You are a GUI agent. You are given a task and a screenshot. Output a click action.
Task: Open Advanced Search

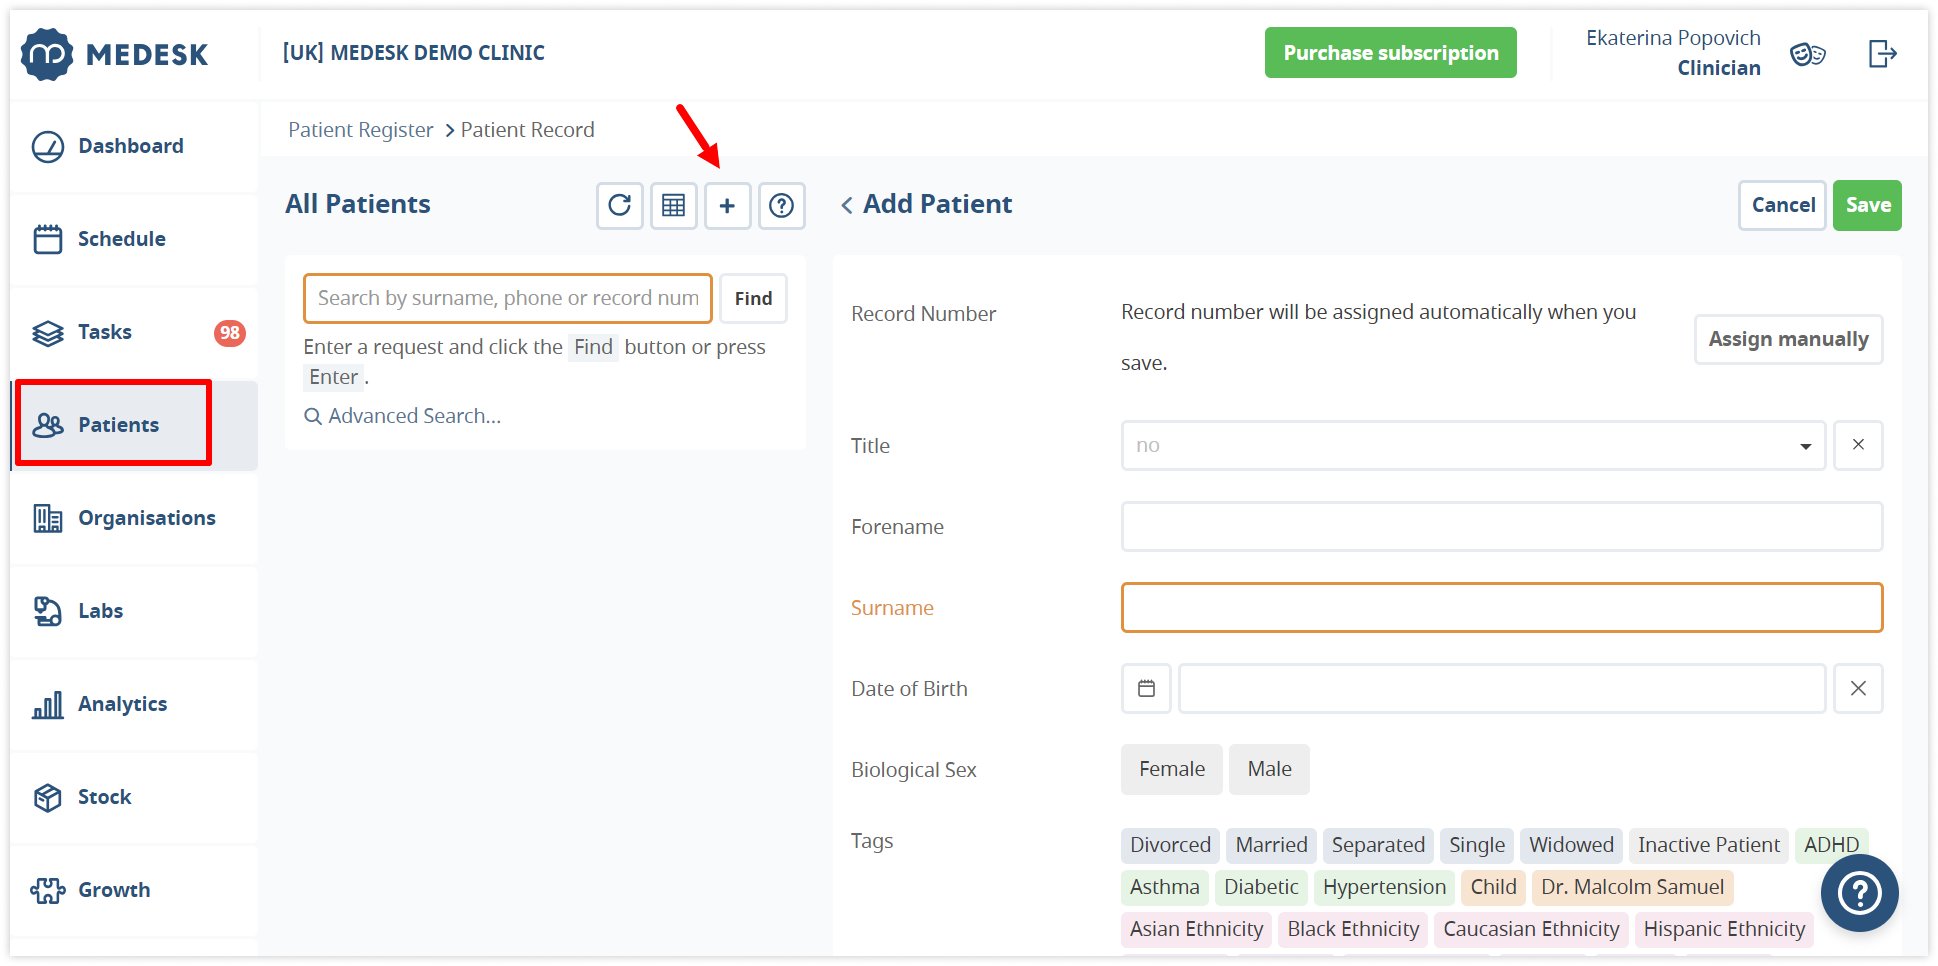tap(403, 415)
